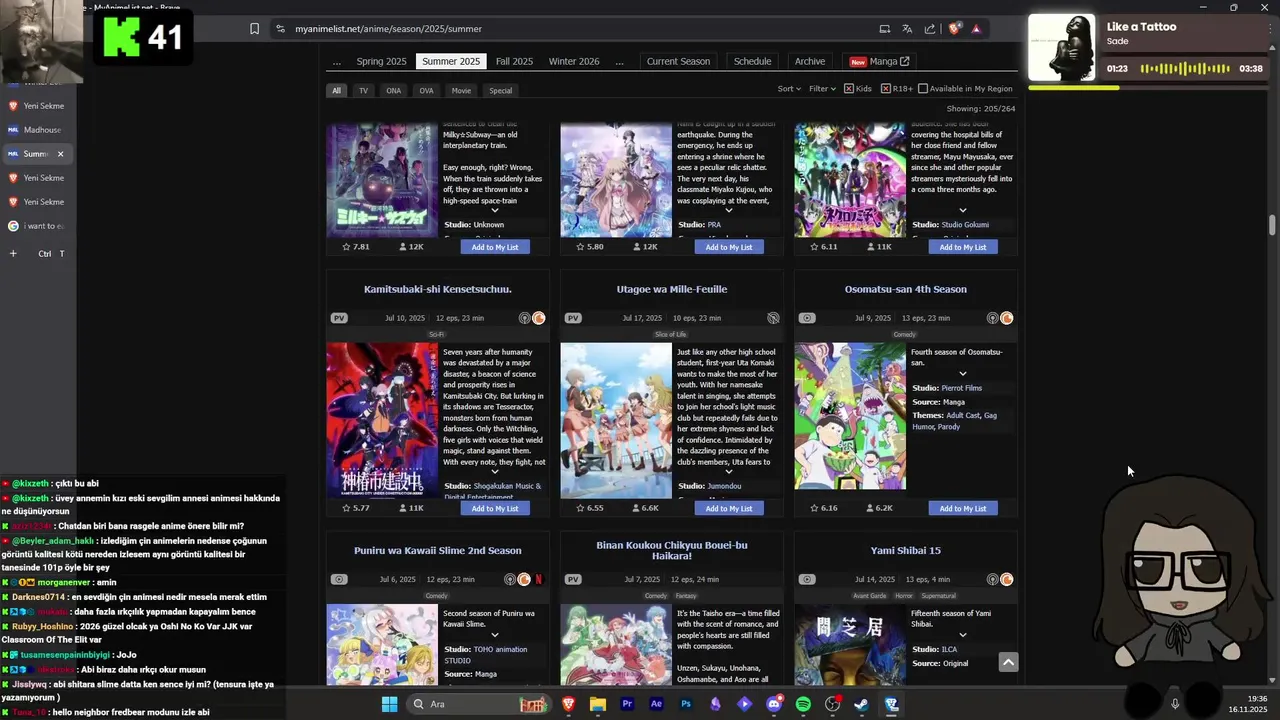Open the Archive page

point(810,61)
